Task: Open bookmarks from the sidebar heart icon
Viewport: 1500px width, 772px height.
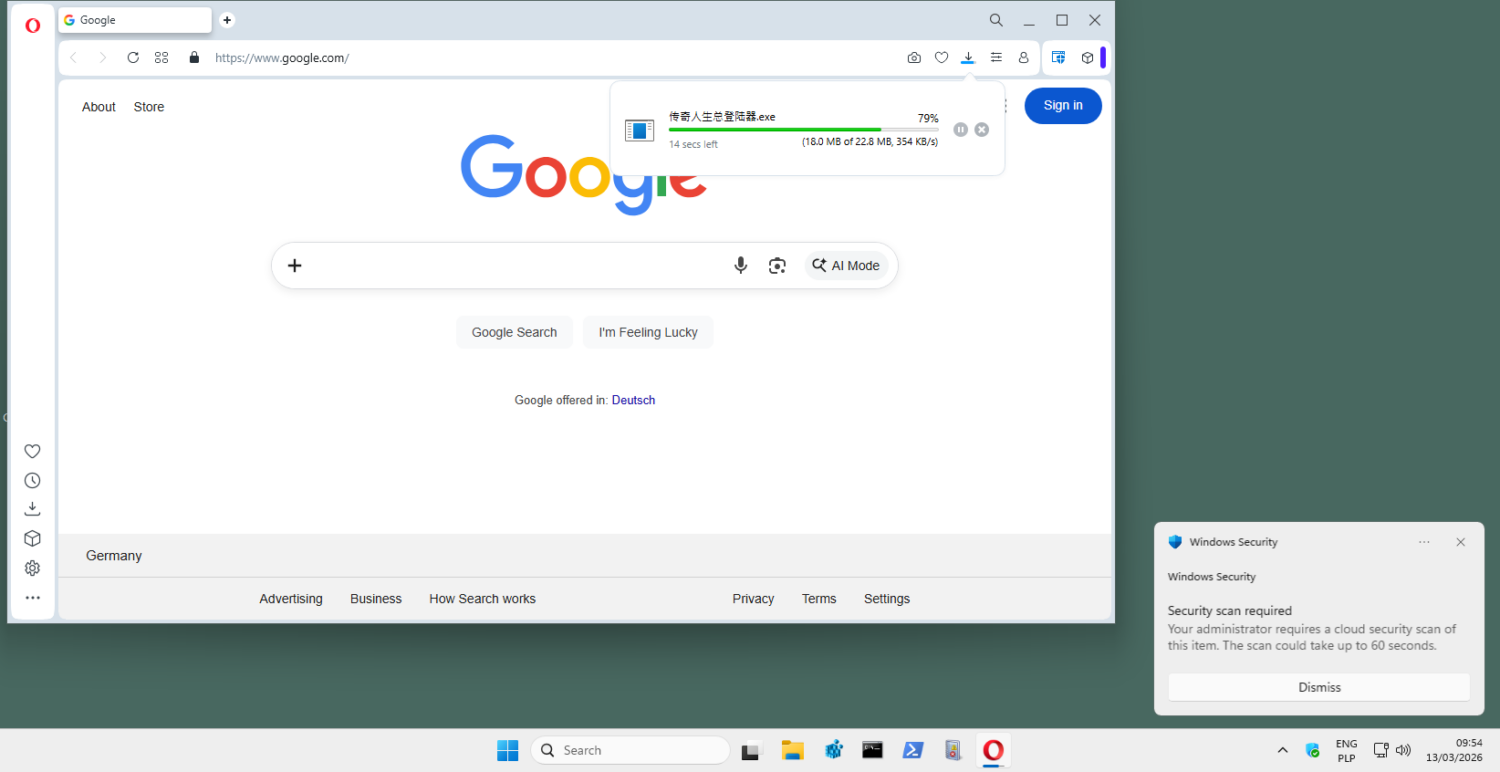Action: [x=32, y=451]
